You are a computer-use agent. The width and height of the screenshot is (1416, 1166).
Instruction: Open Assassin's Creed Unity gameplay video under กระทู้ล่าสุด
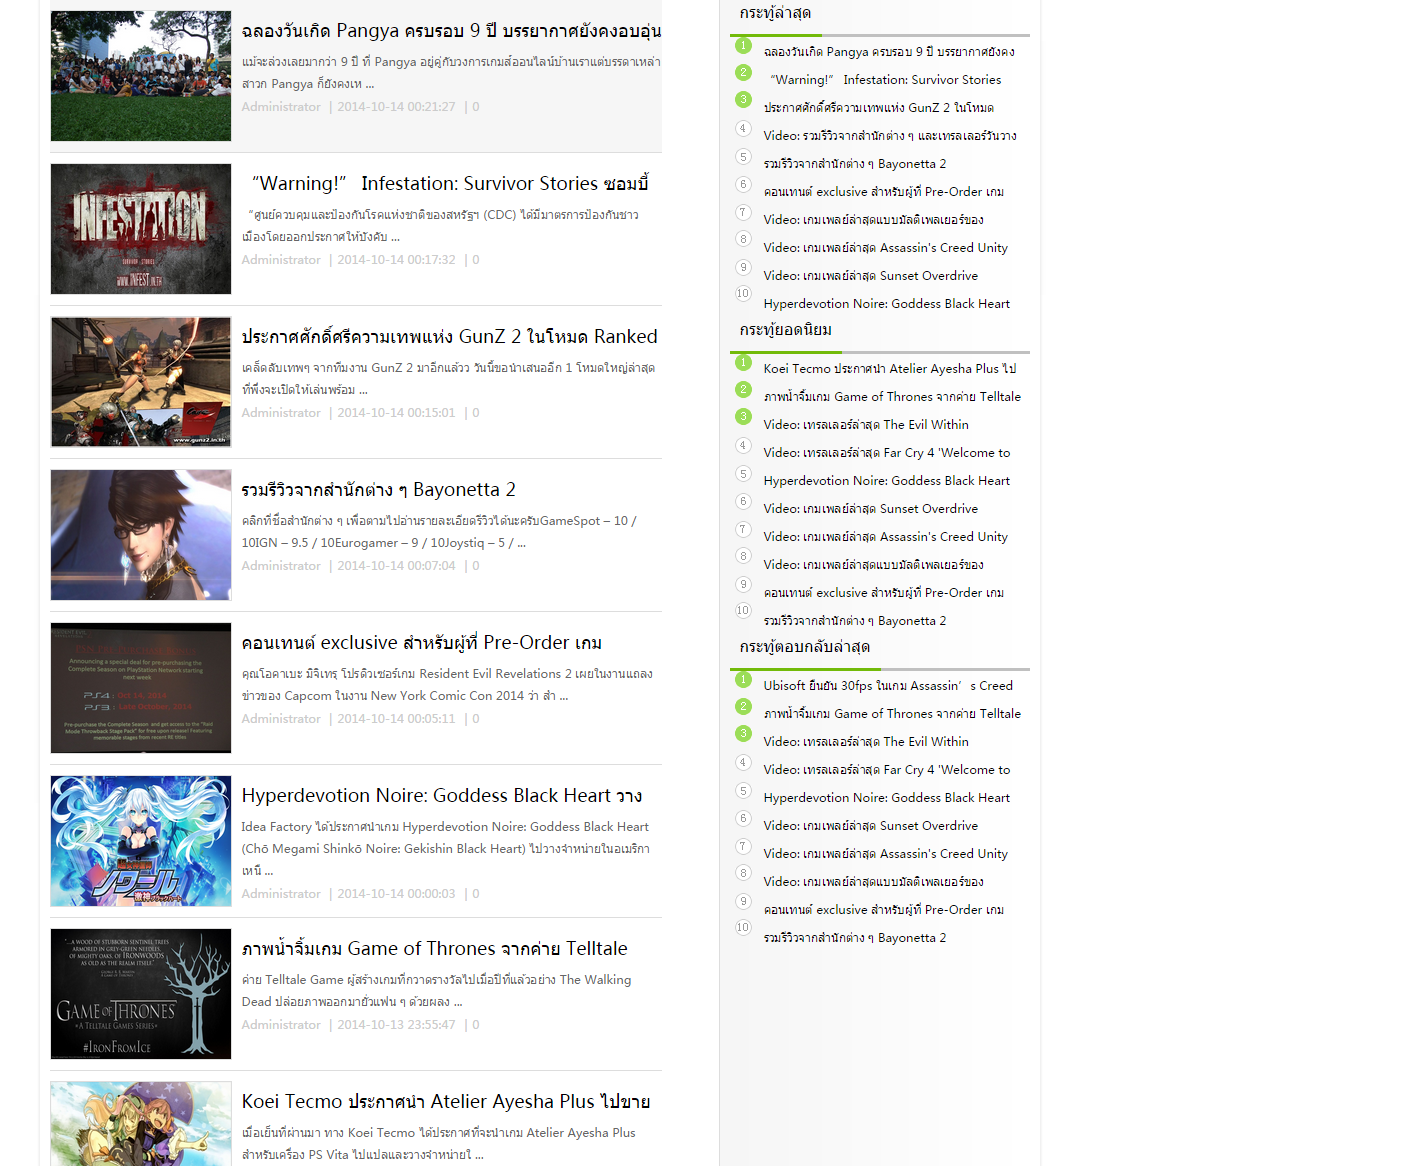pyautogui.click(x=886, y=248)
